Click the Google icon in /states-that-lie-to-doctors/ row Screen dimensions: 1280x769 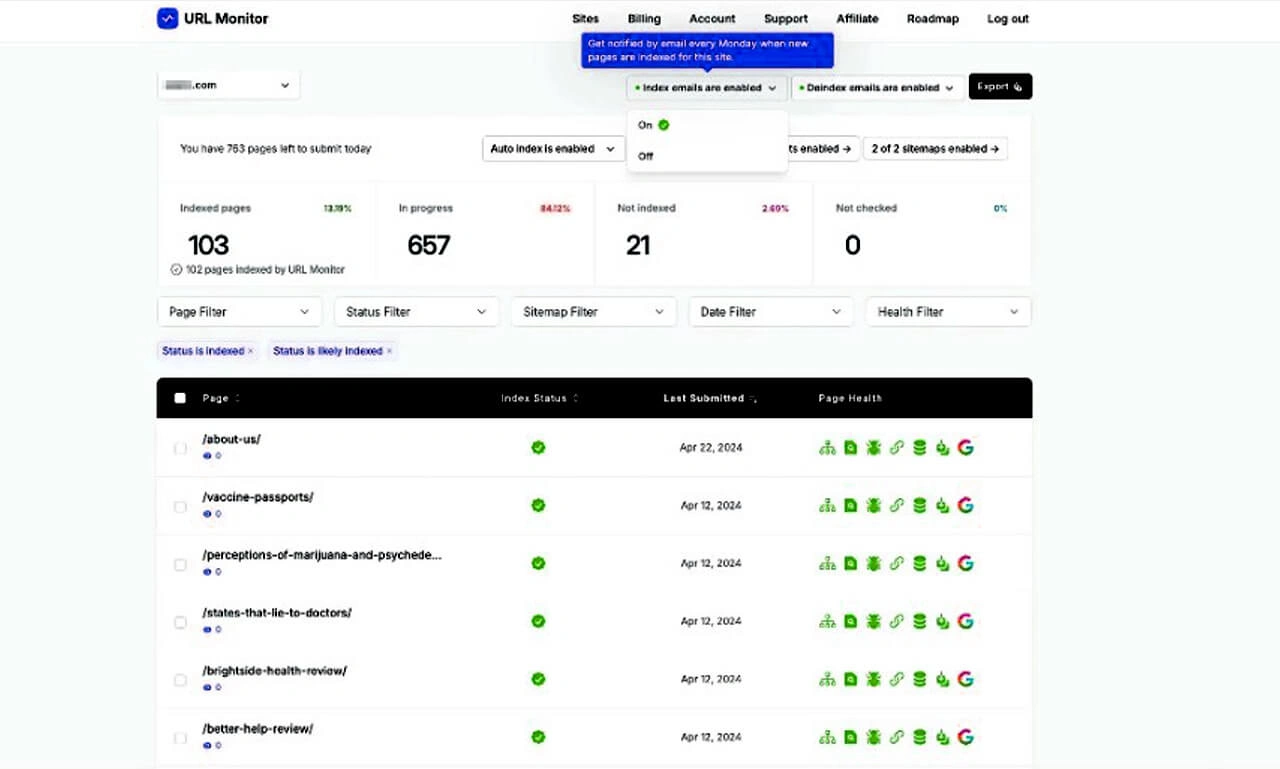click(x=965, y=622)
